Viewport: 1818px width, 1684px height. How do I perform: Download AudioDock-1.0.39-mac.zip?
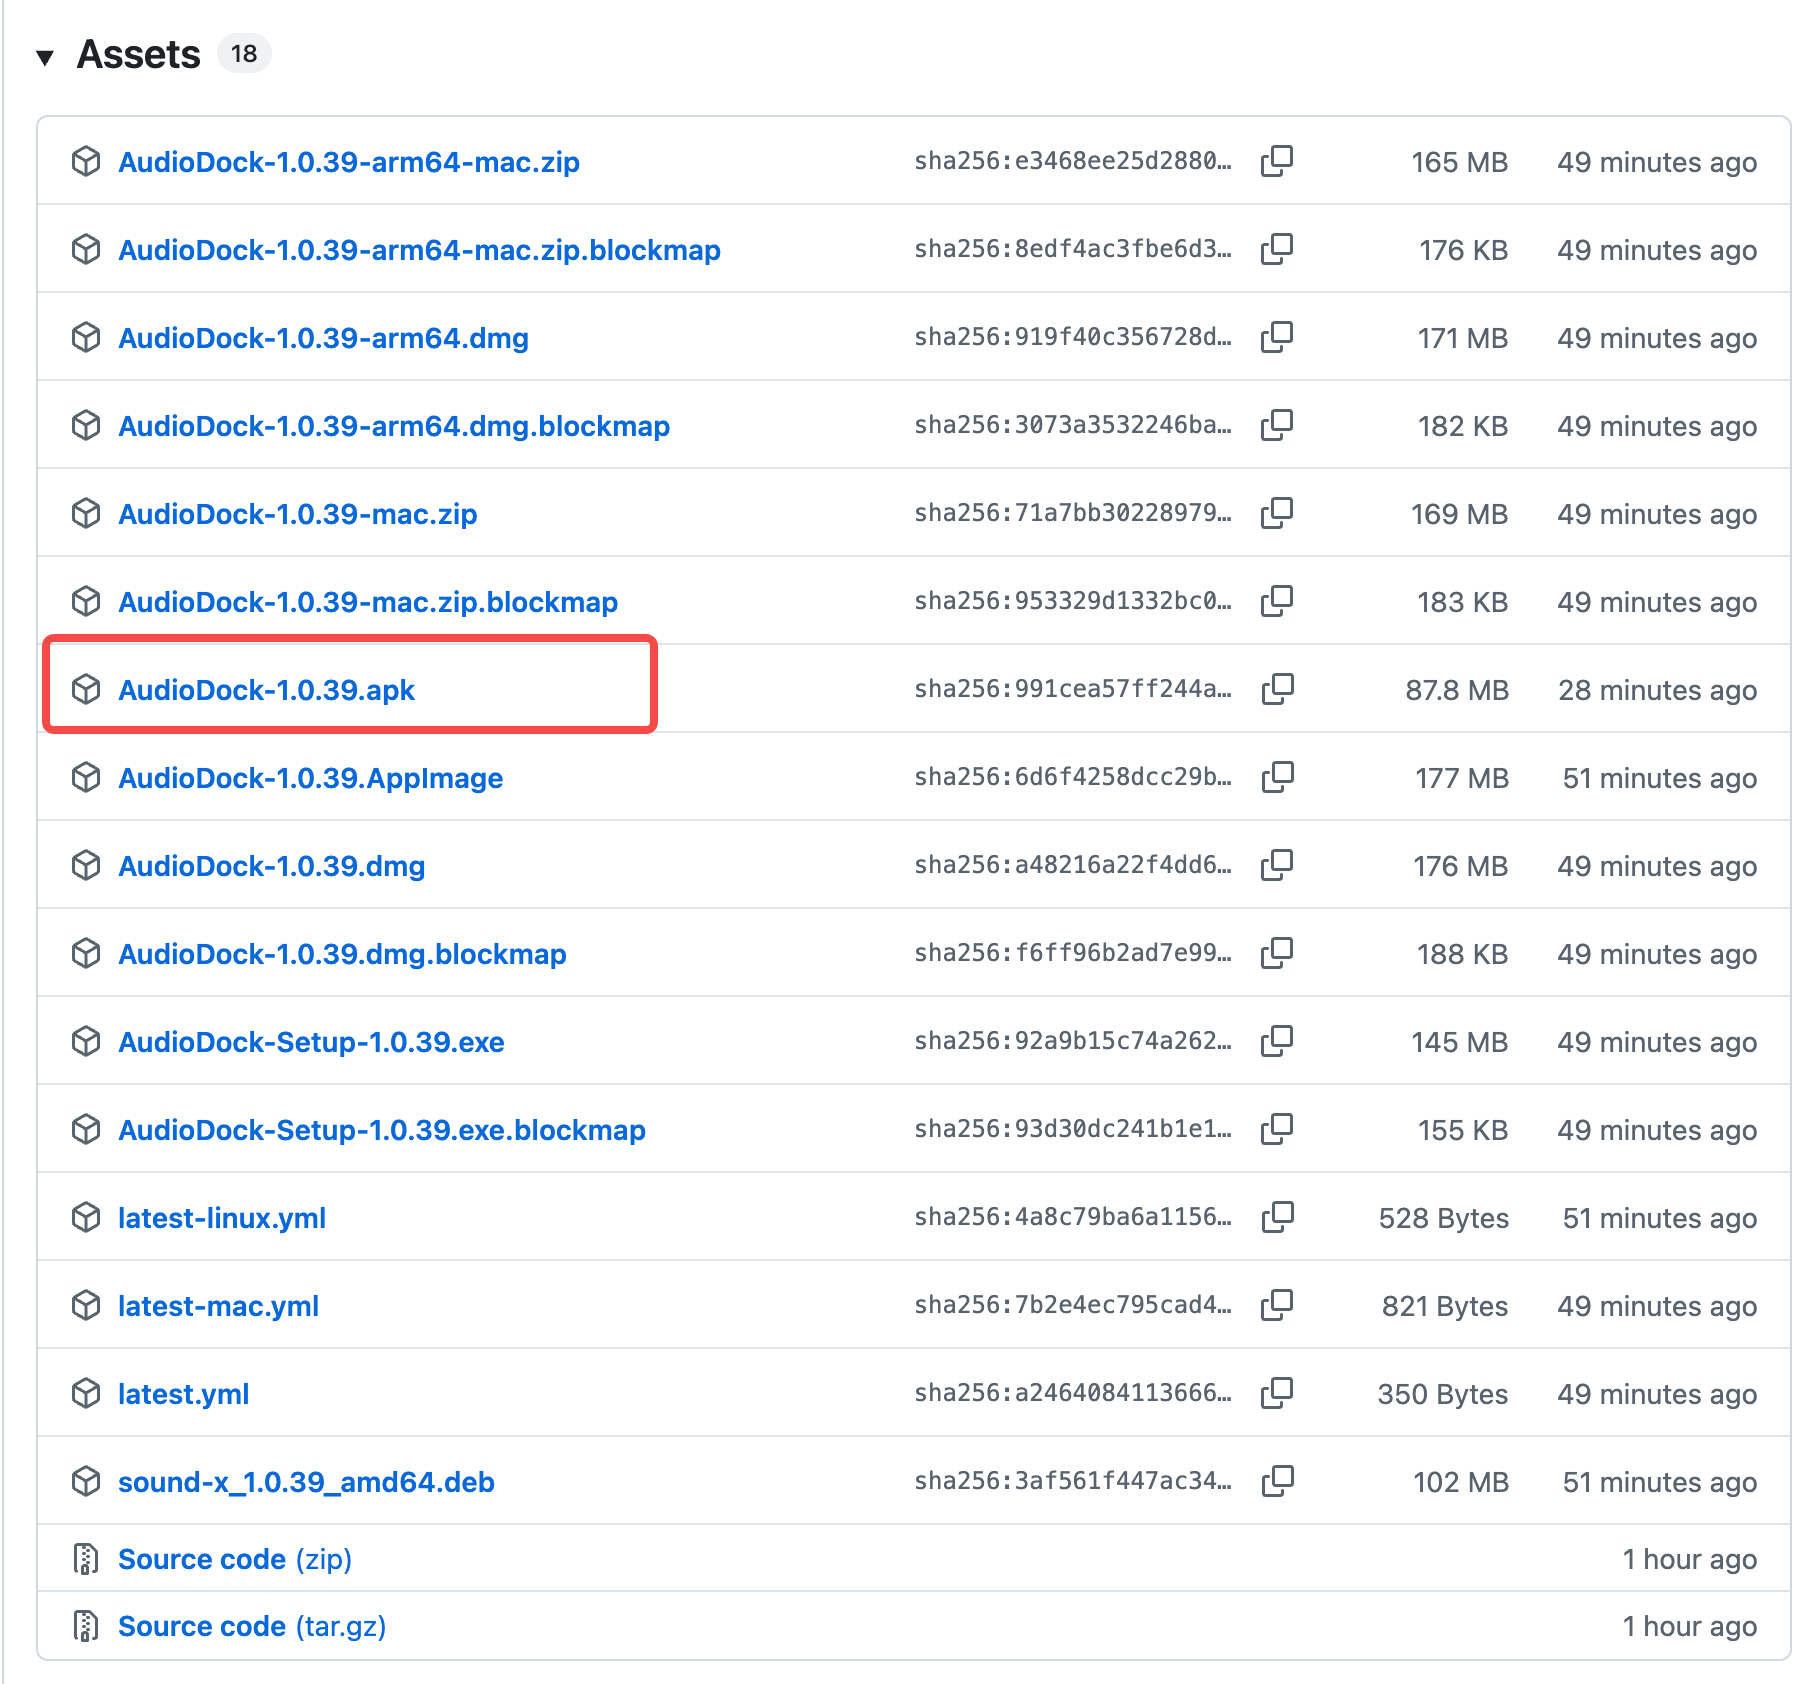298,514
